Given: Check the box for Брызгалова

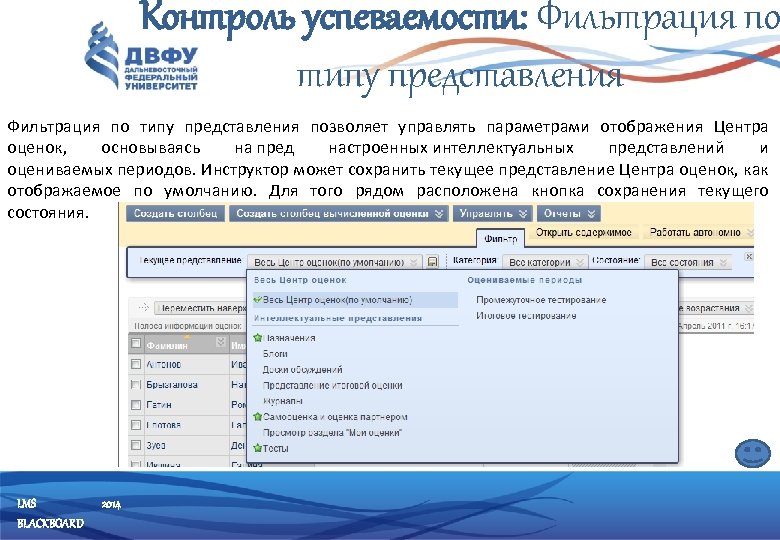Looking at the screenshot, I should [x=135, y=384].
